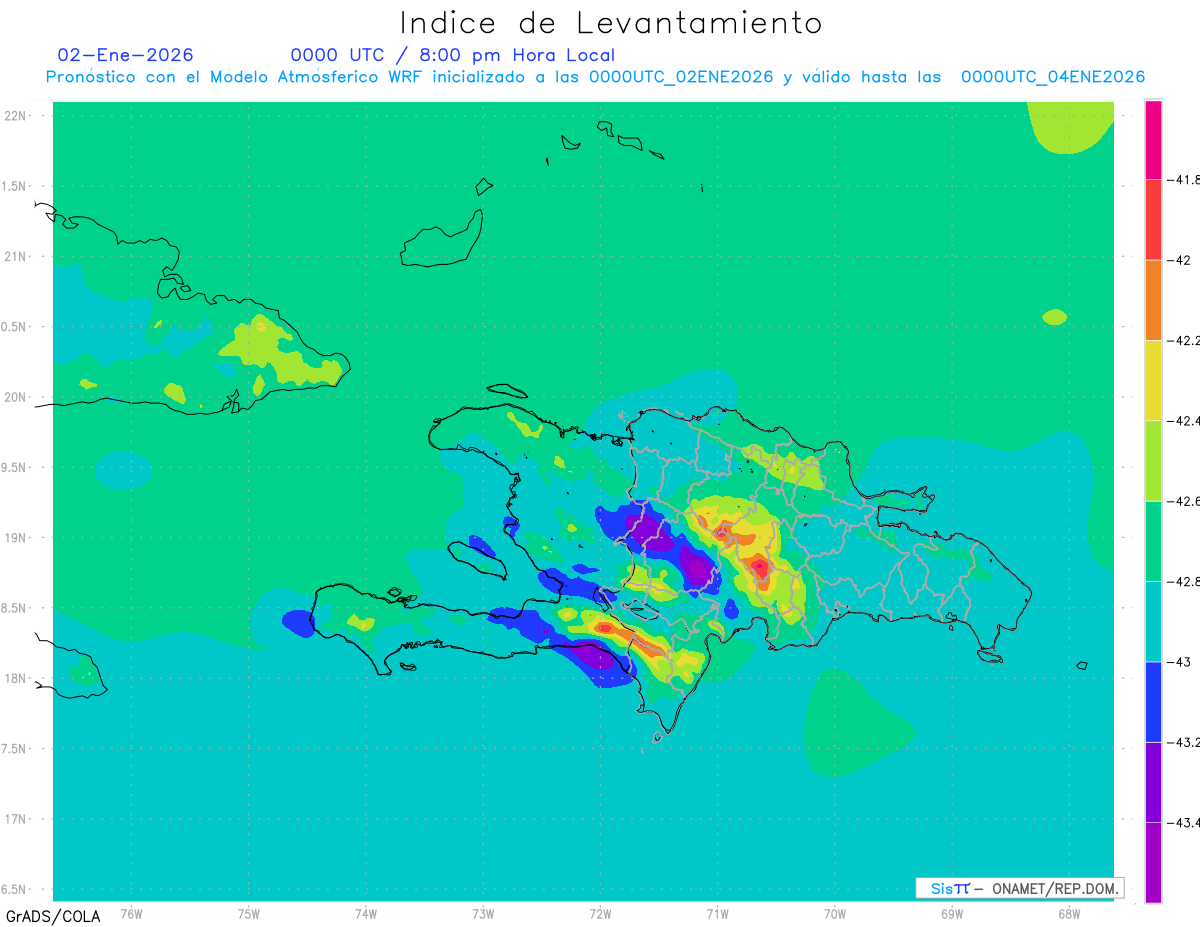Image resolution: width=1200 pixels, height=927 pixels.
Task: Click the '-41.8' color bar value
Action: click(x=1182, y=180)
